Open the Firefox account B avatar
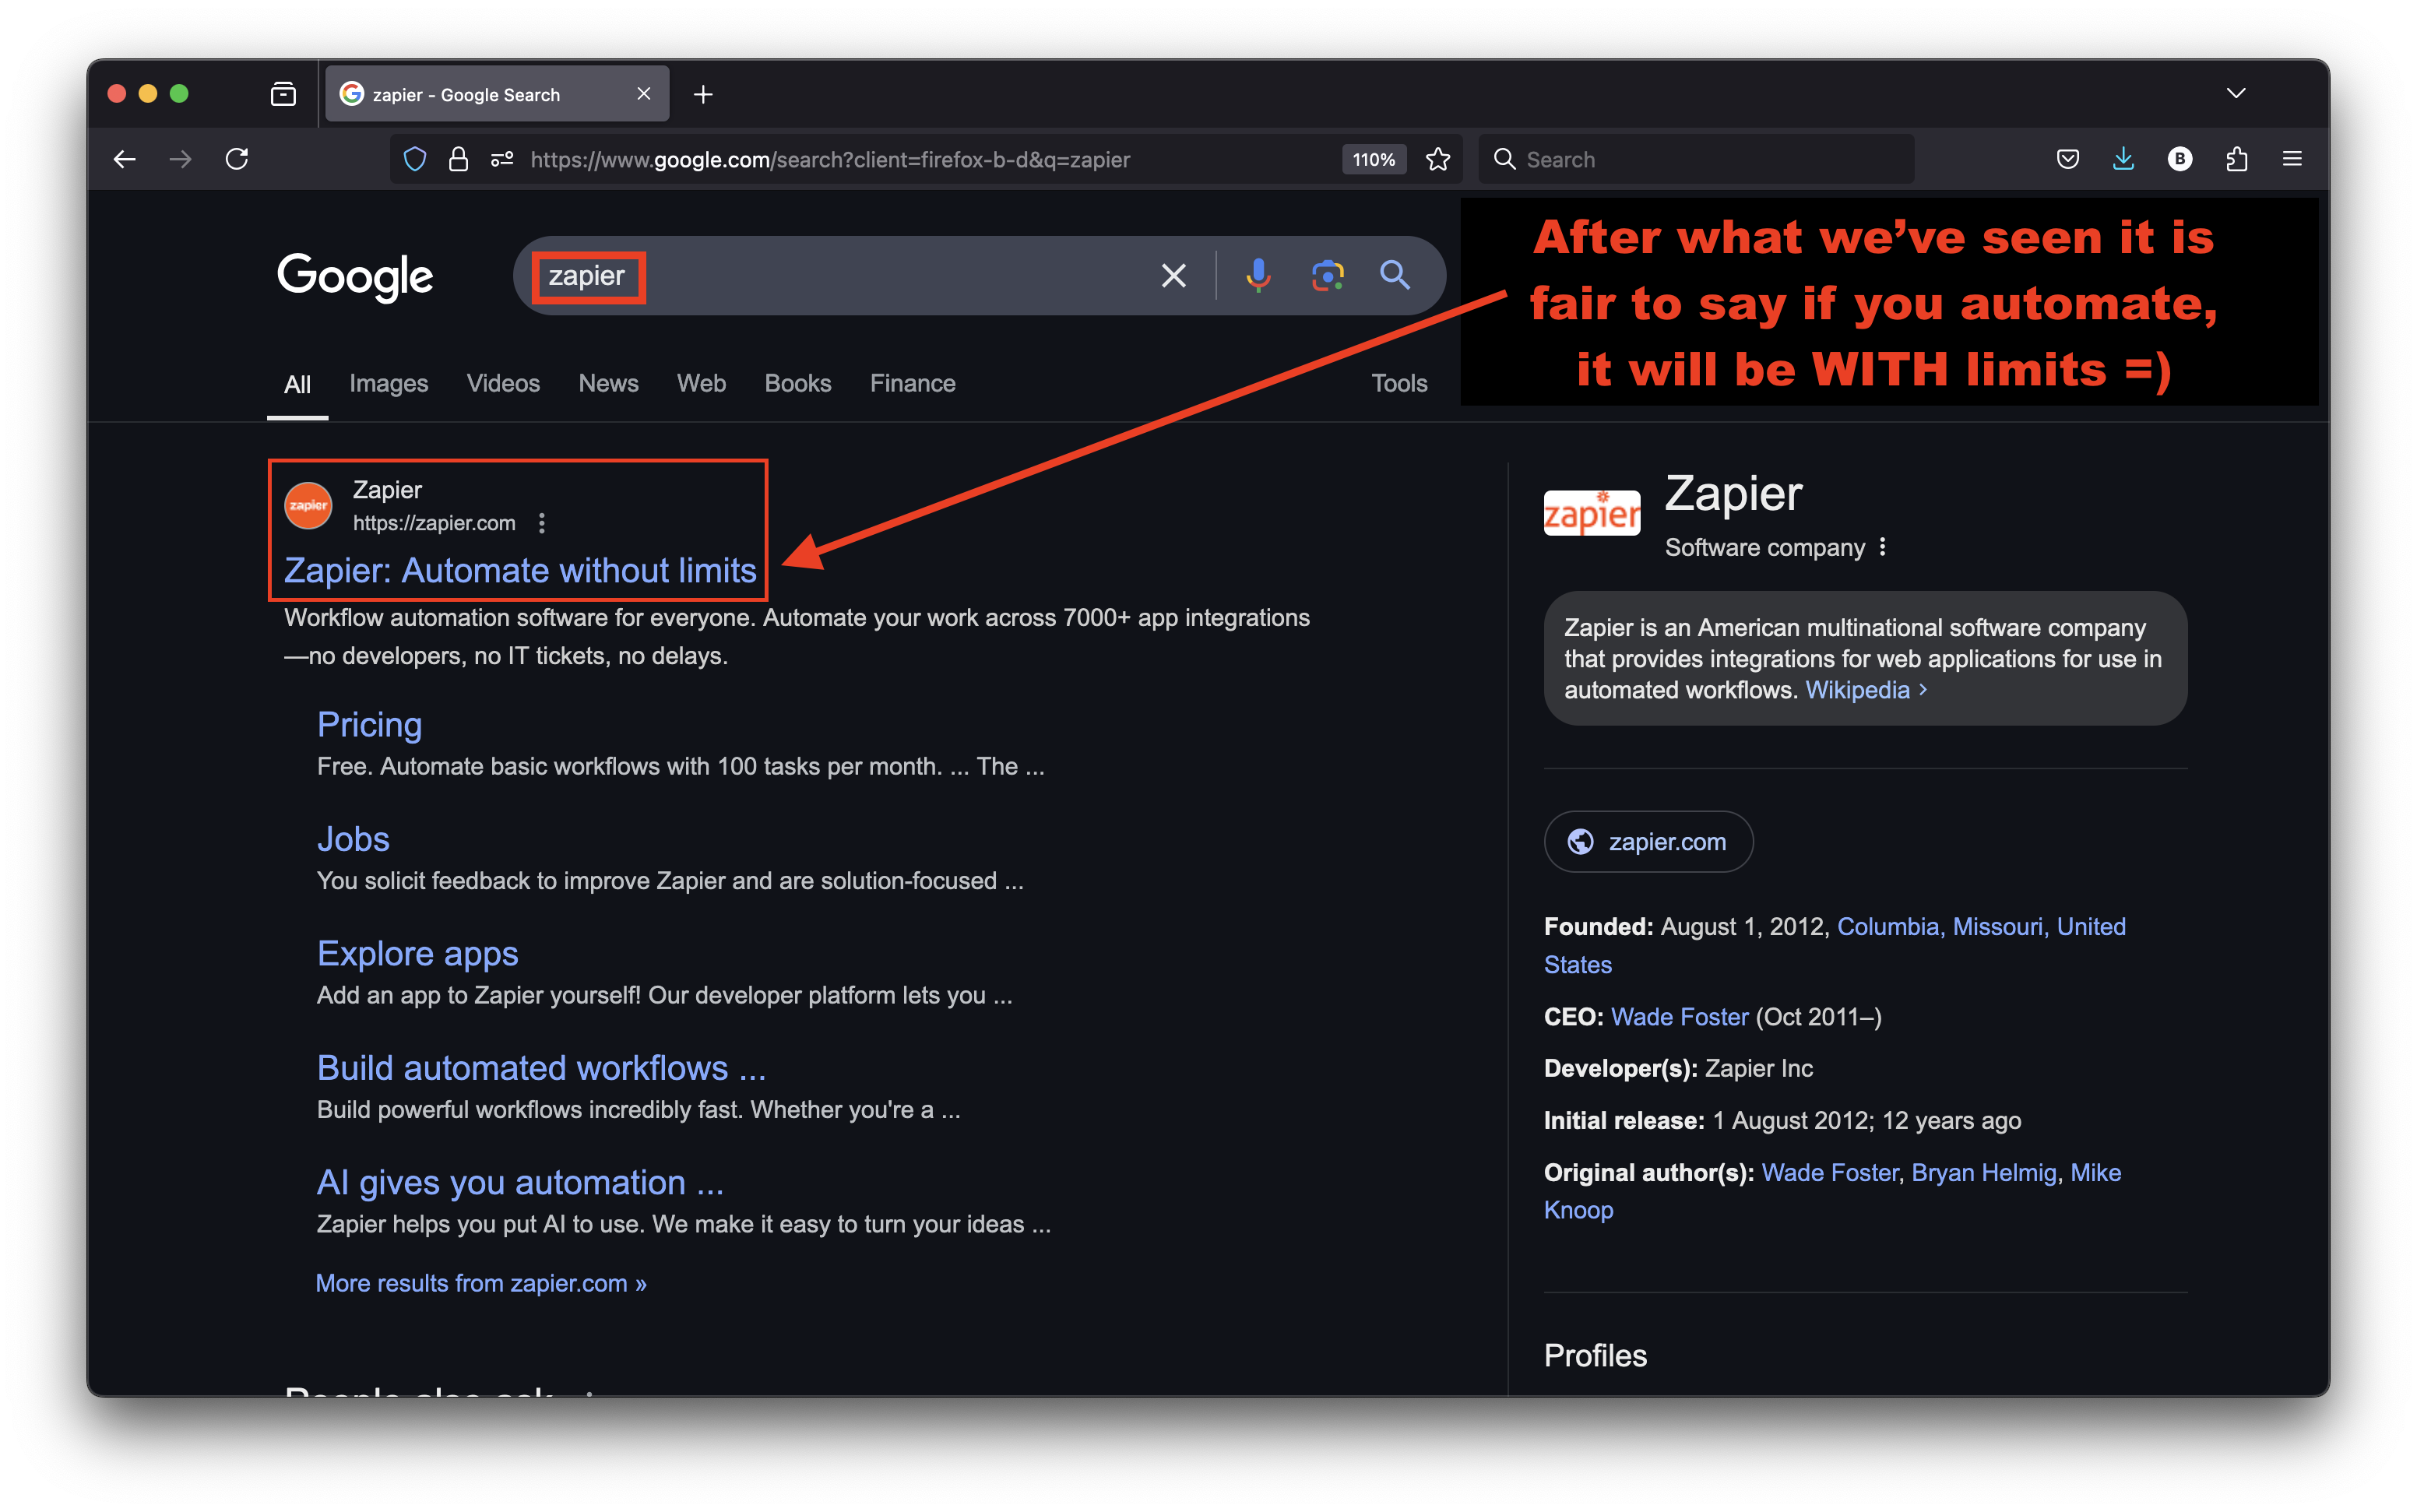Viewport: 2417px width, 1512px height. click(x=2179, y=159)
